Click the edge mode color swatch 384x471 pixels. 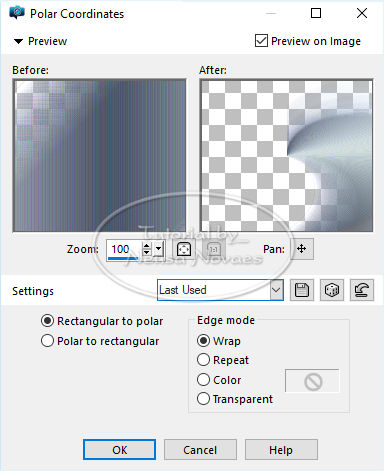(x=312, y=381)
